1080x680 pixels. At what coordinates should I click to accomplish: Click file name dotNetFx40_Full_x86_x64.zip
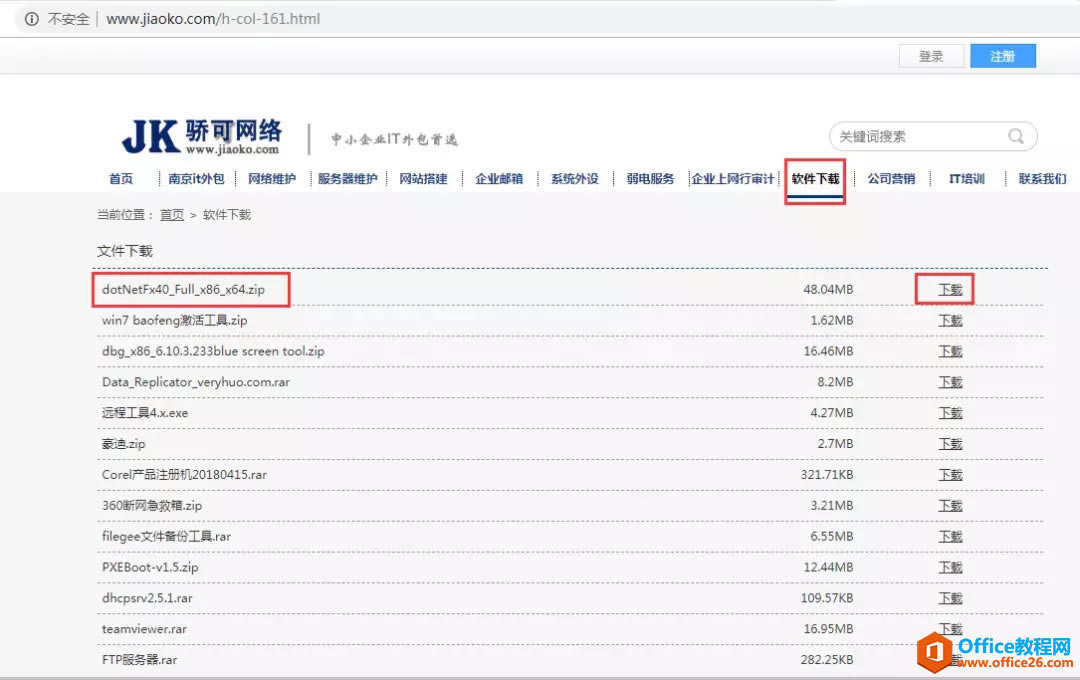pos(183,289)
